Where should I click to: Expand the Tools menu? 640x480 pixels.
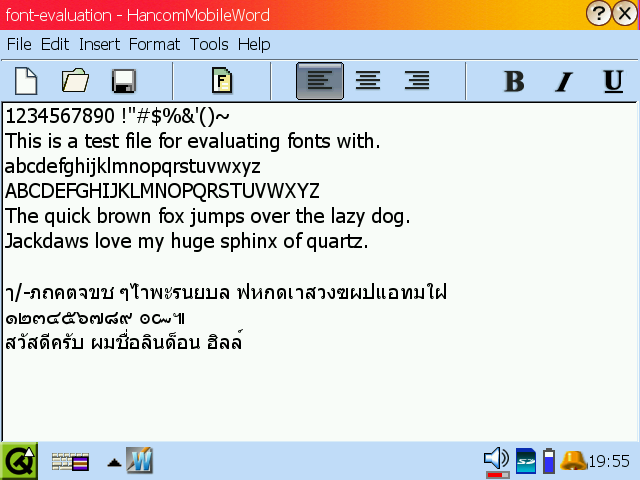[209, 44]
